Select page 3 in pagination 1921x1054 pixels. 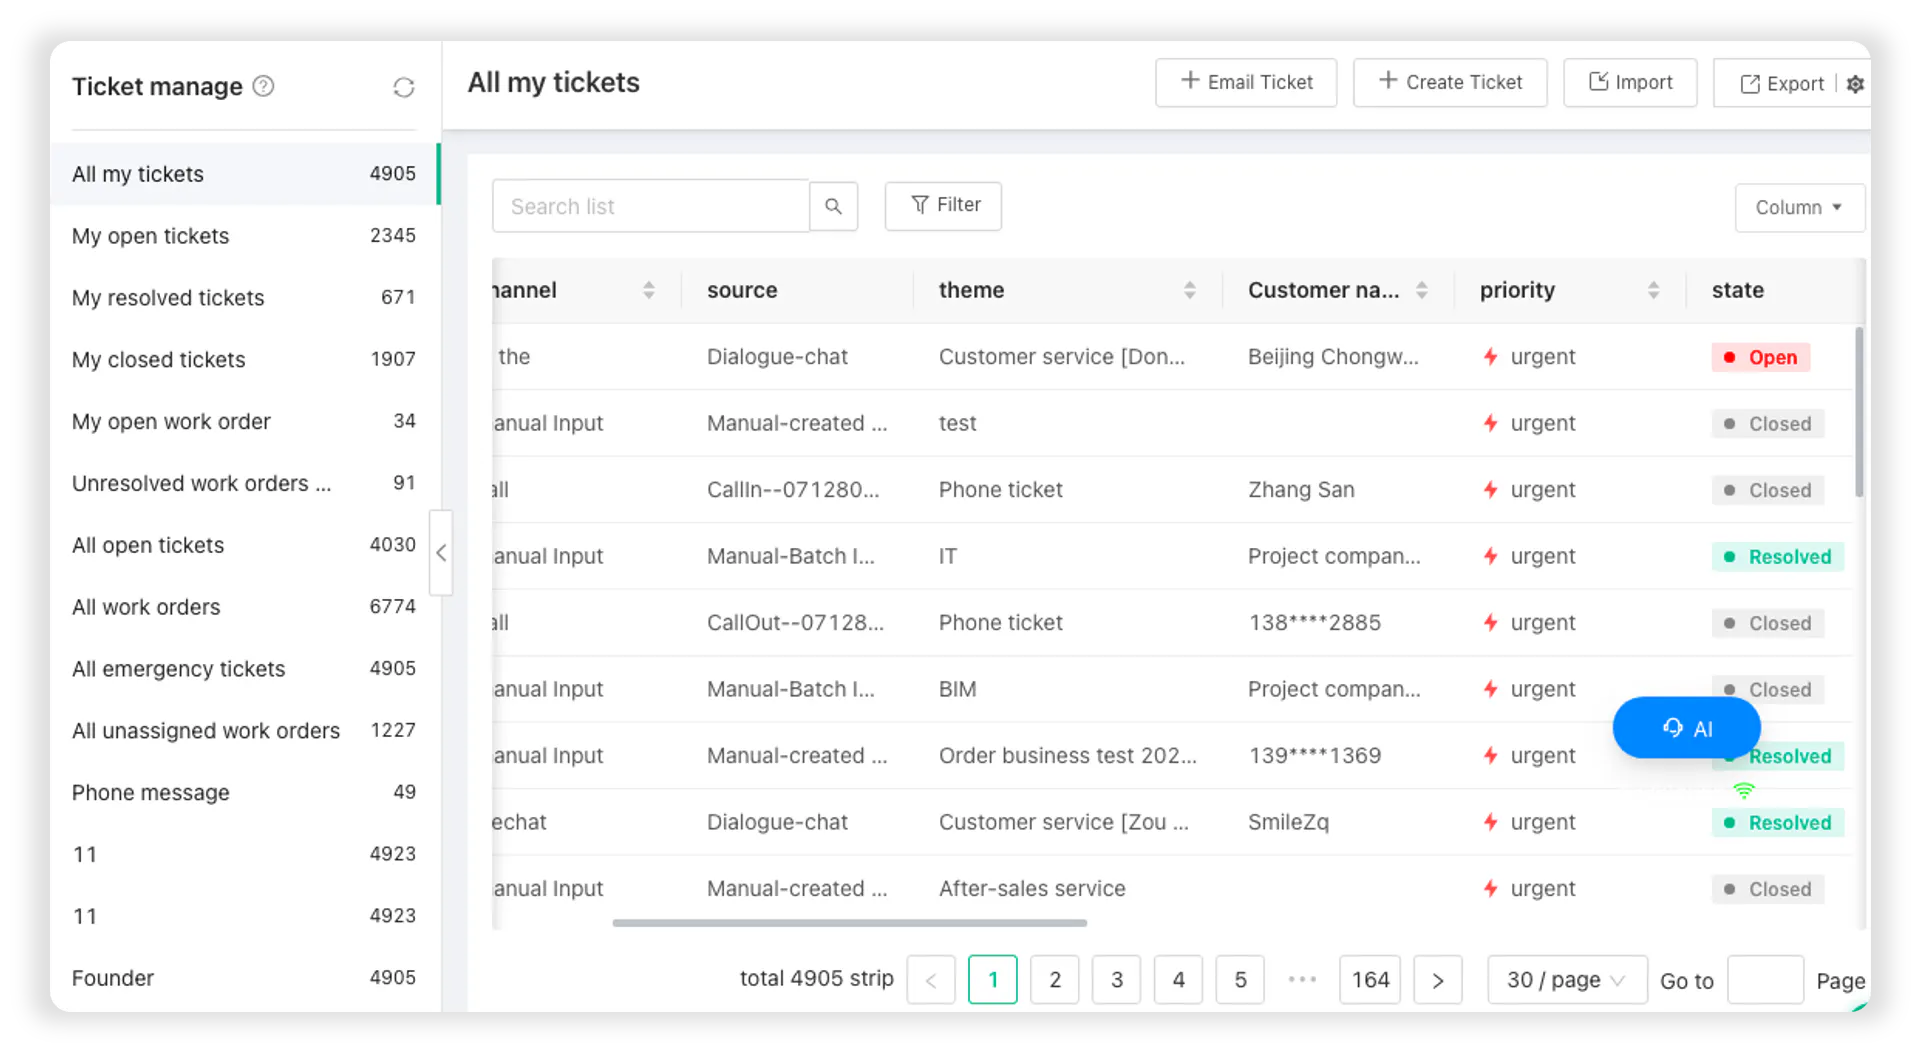(1117, 980)
